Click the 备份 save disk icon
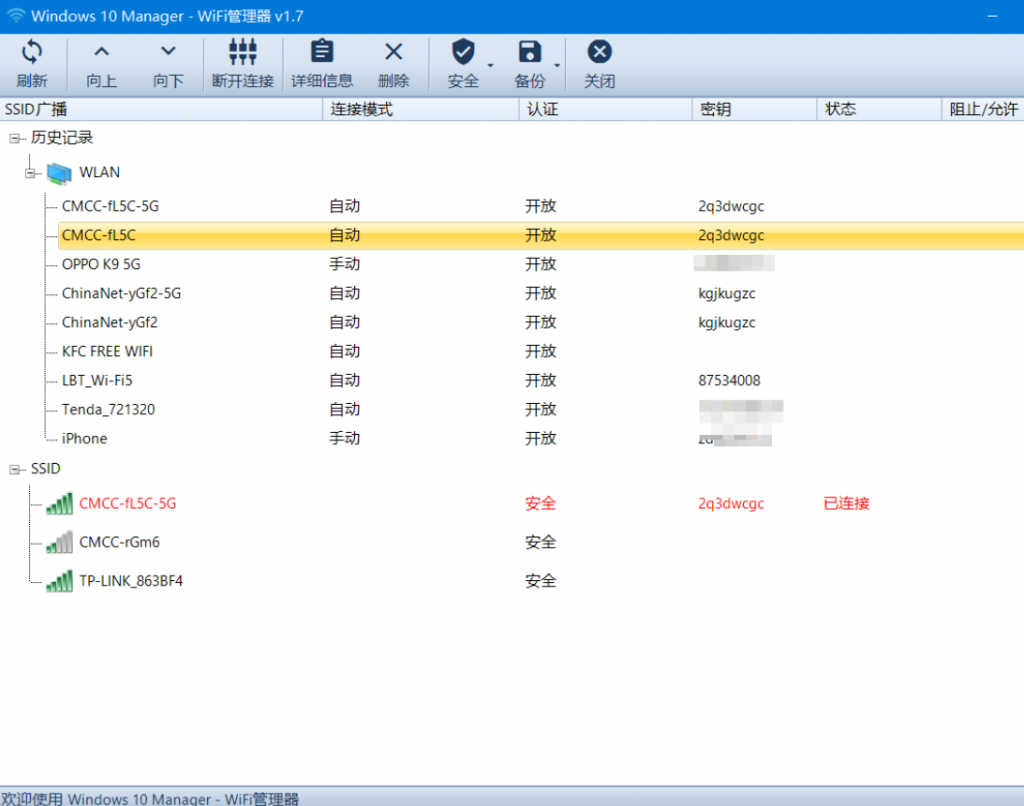 530,52
